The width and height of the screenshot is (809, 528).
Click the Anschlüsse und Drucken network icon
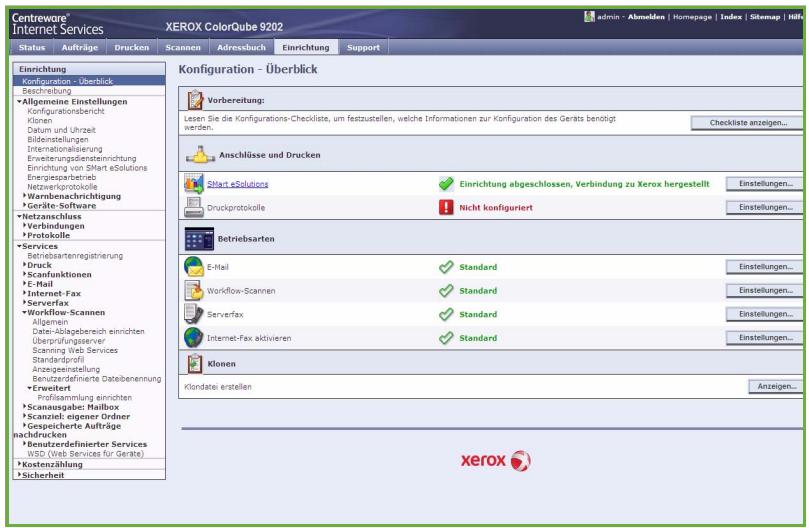(200, 155)
